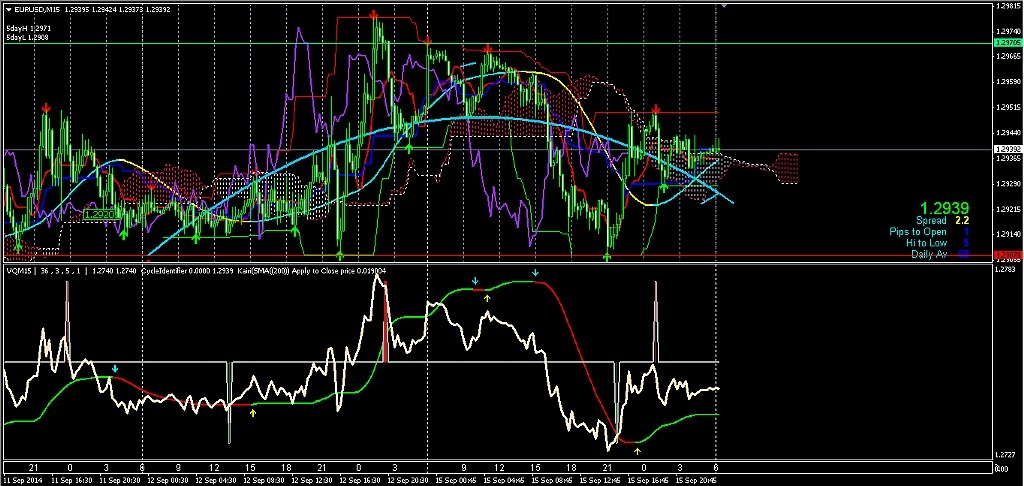Click the 1.2727 indicator scale value
Image resolution: width=1024 pixels, height=486 pixels.
pyautogui.click(x=1006, y=455)
